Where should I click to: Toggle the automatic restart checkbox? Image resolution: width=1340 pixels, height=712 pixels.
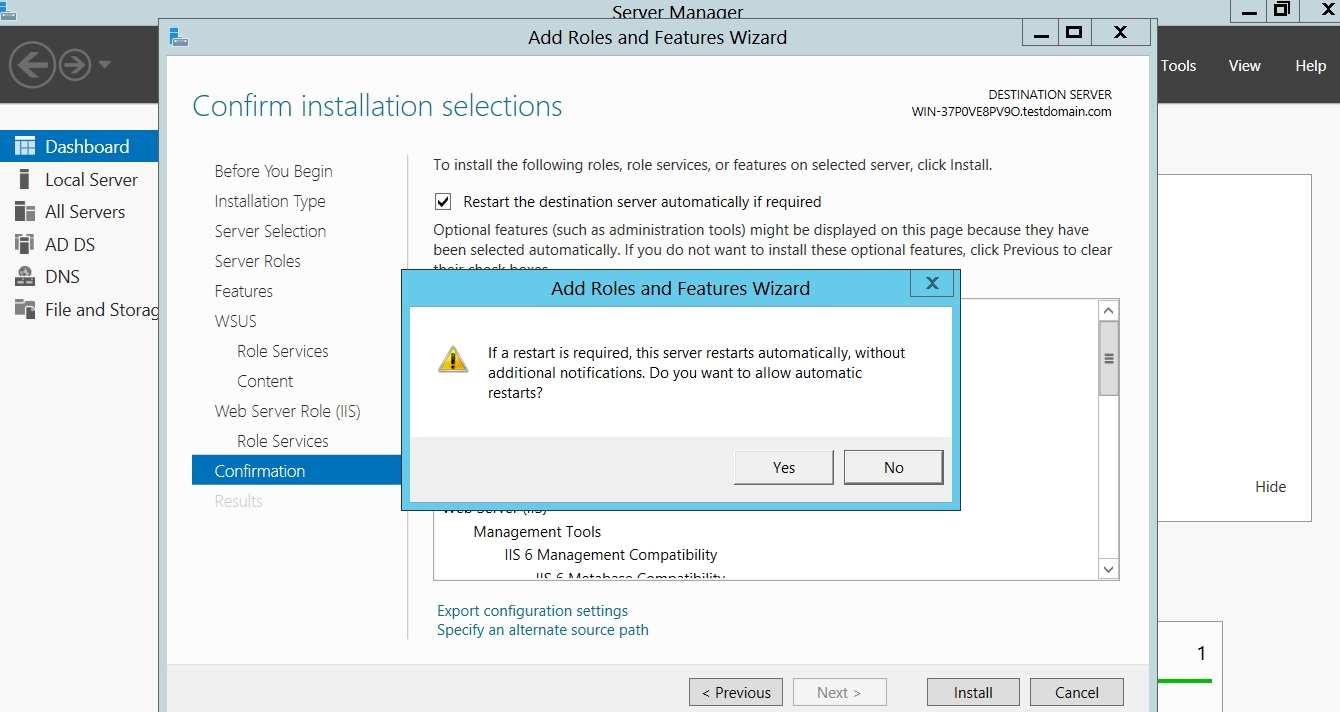(443, 202)
